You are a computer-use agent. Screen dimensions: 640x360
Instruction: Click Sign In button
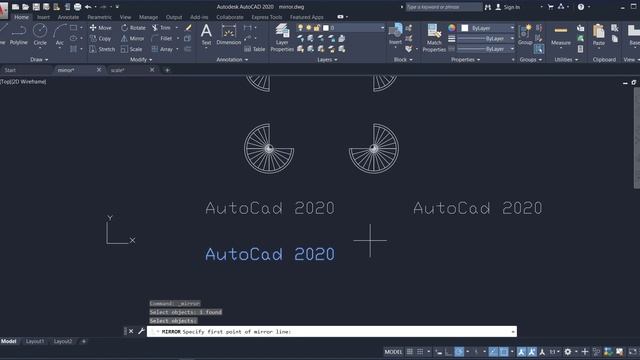click(508, 7)
